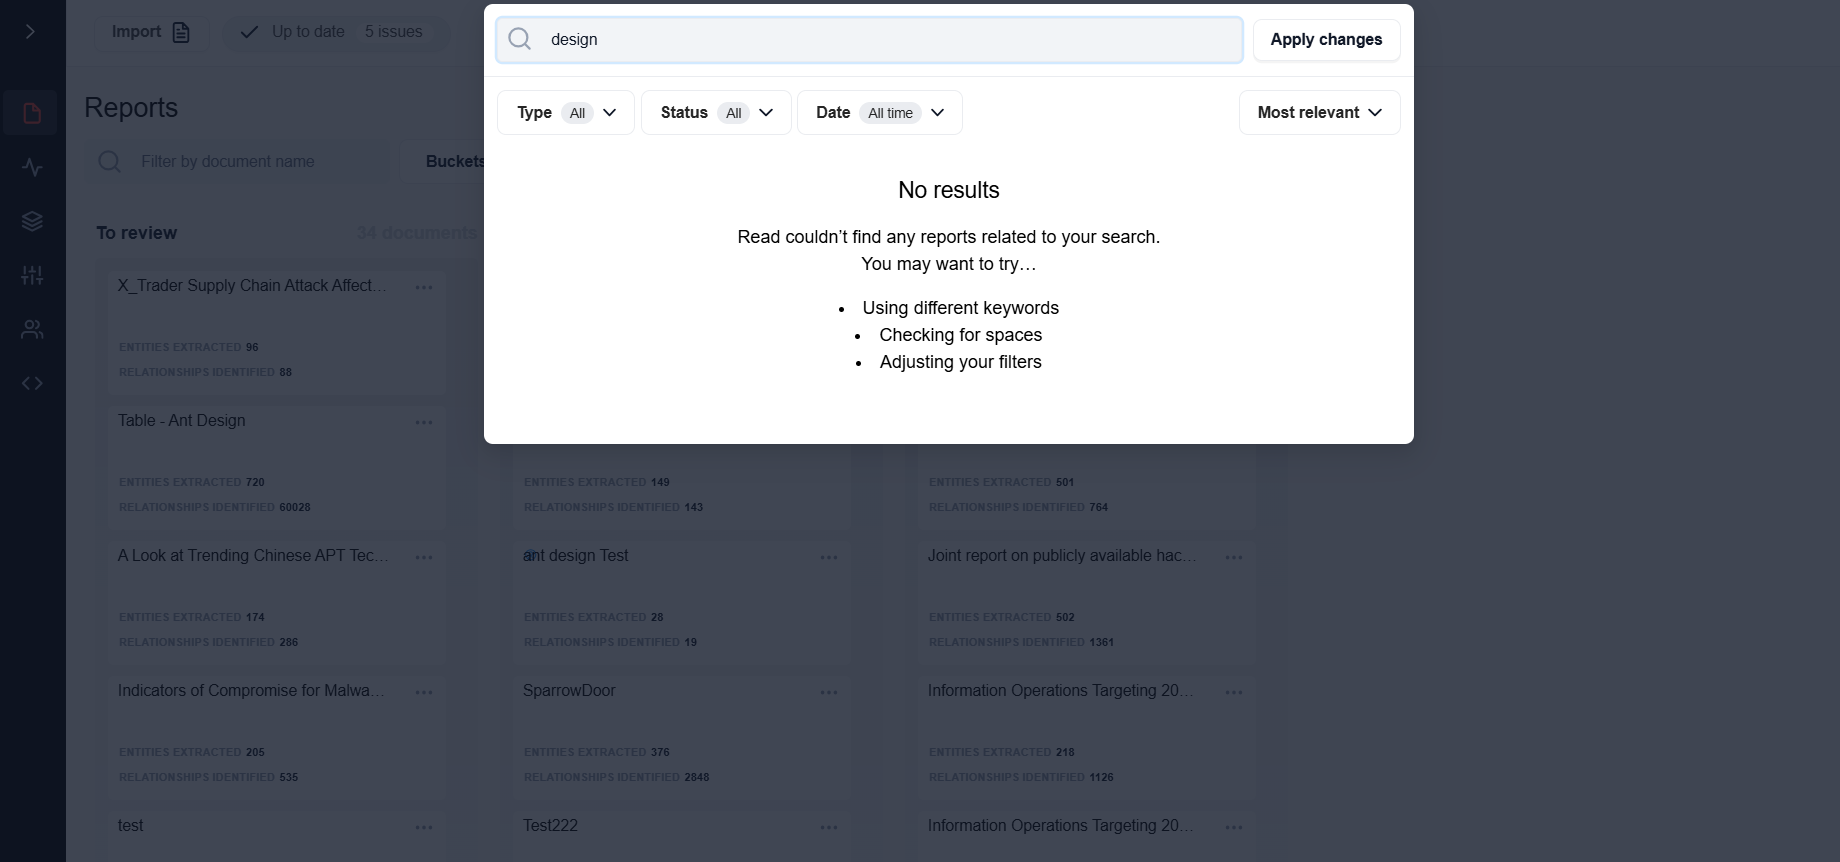Image resolution: width=1840 pixels, height=862 pixels.
Task: Open the code brackets icon in sidebar
Action: [32, 383]
